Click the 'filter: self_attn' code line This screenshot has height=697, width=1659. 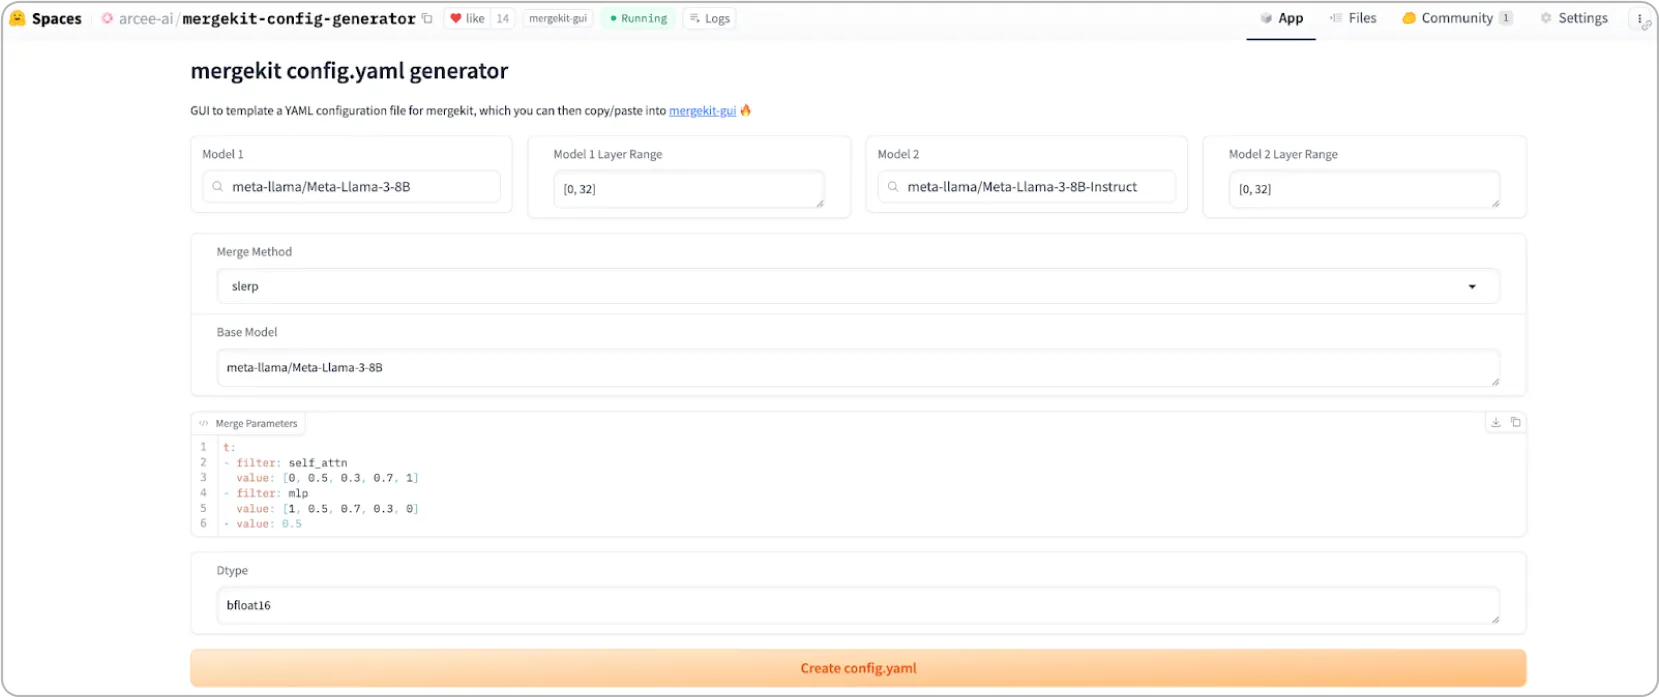[285, 463]
